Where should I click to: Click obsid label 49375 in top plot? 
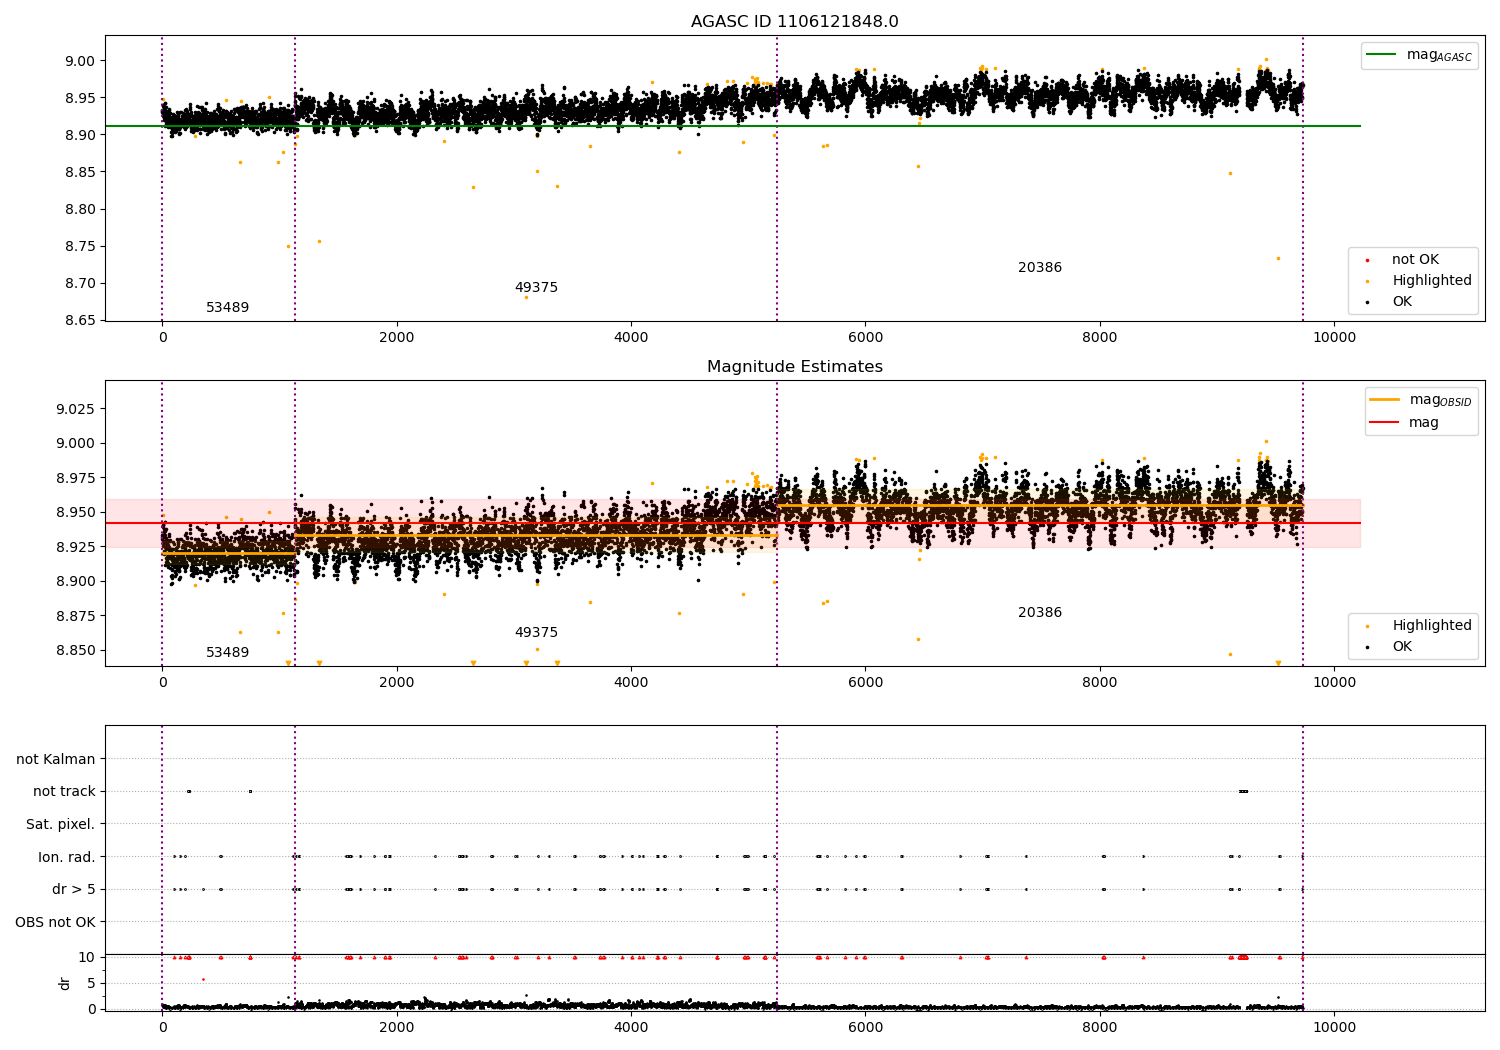pyautogui.click(x=536, y=288)
